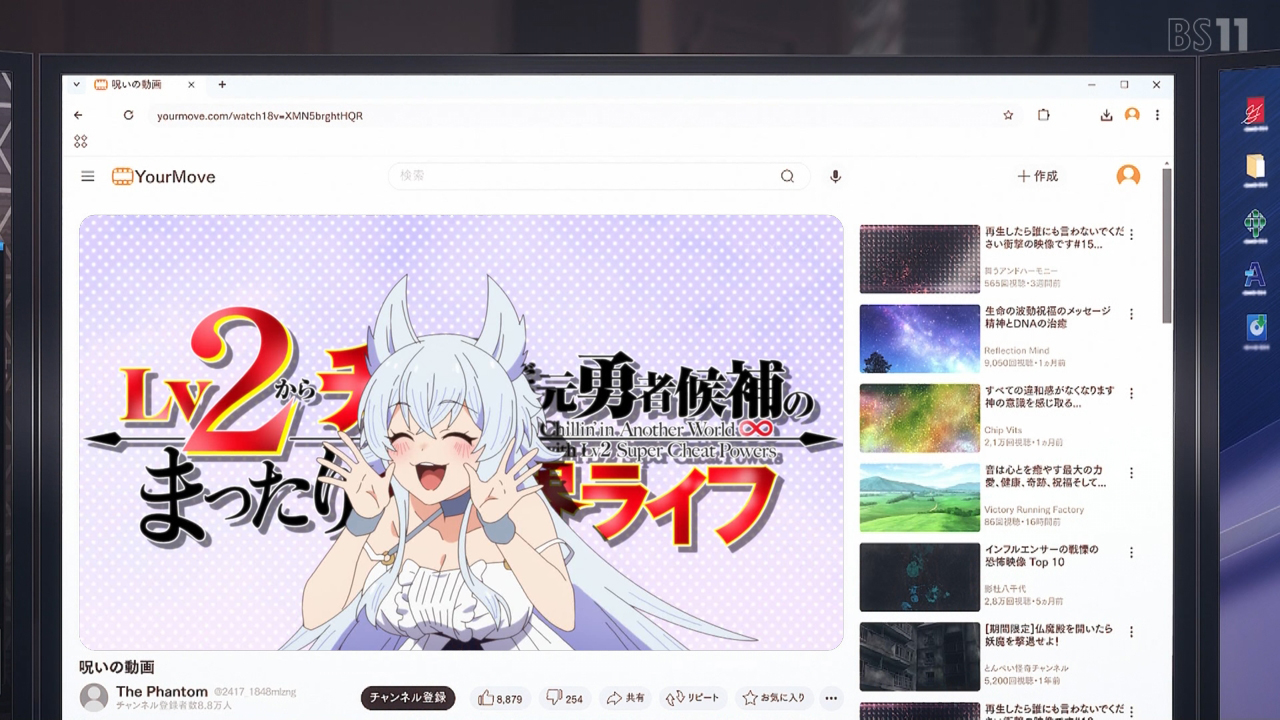Open the browser downloads icon
The image size is (1280, 720).
(x=1106, y=115)
